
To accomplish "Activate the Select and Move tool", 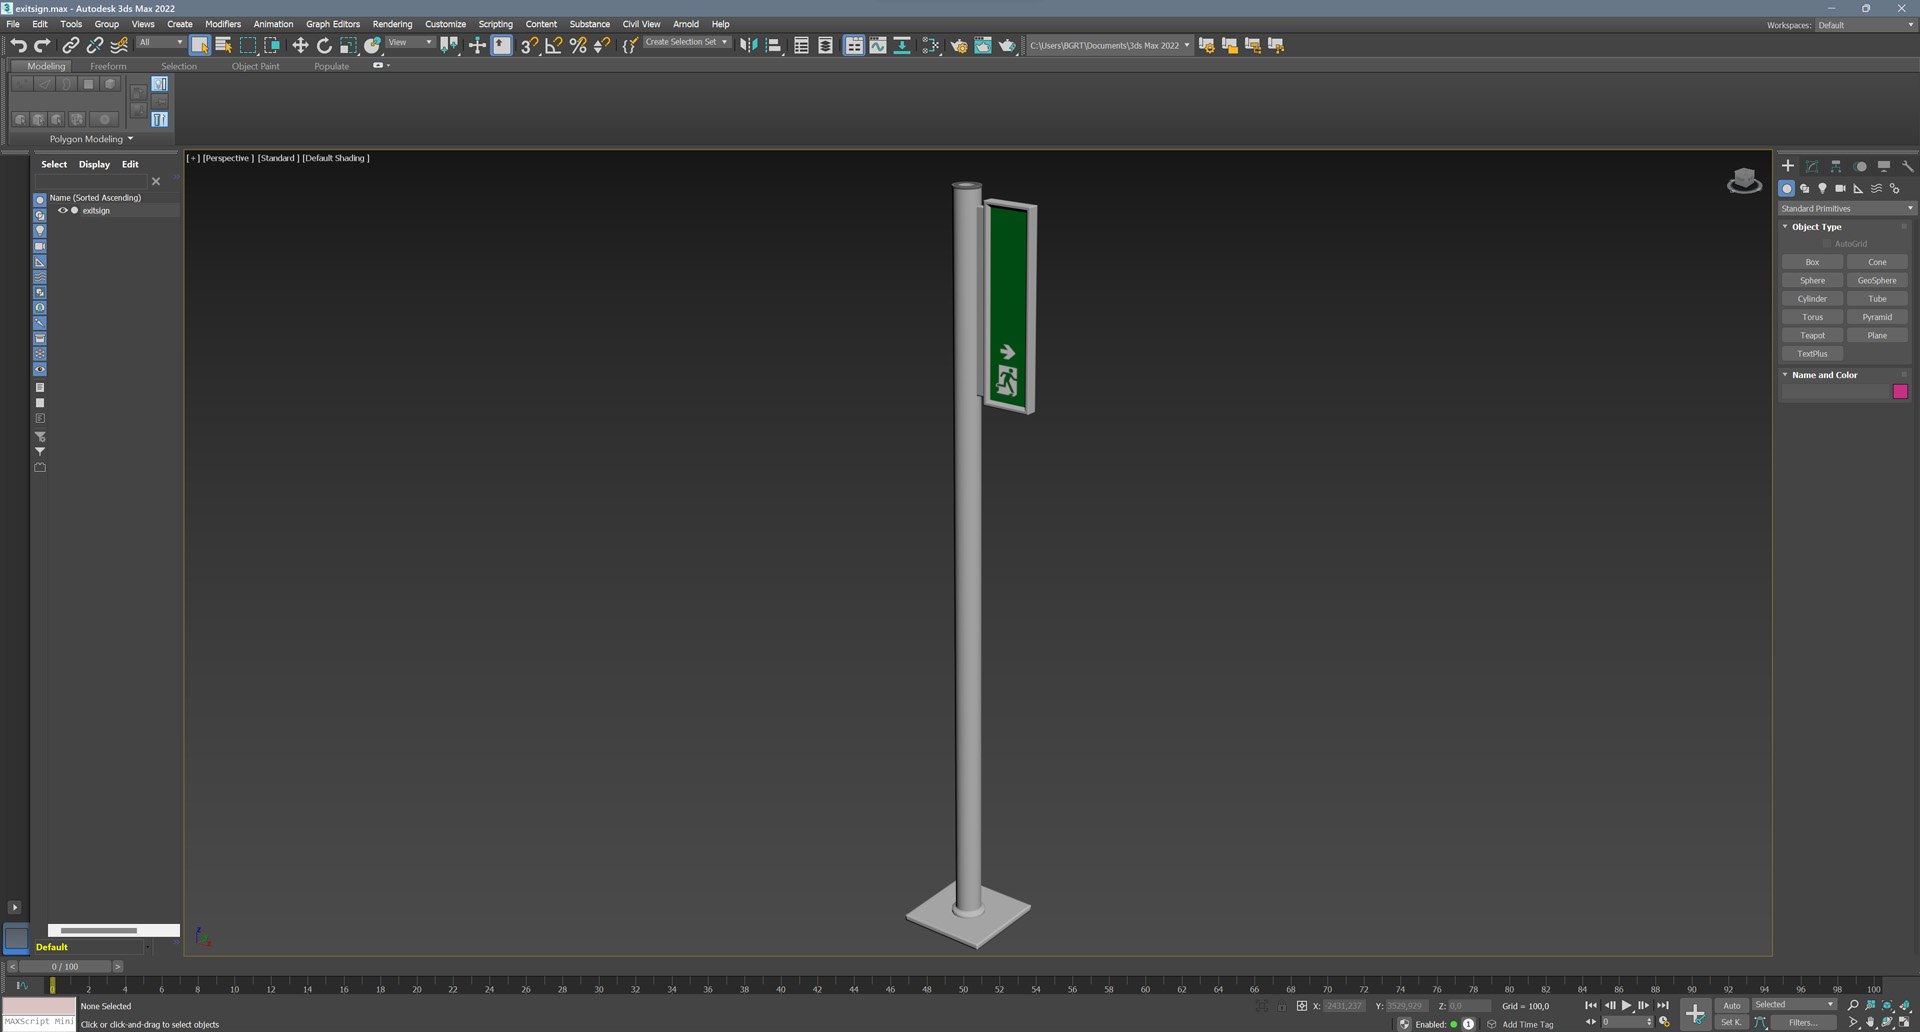I will 300,45.
